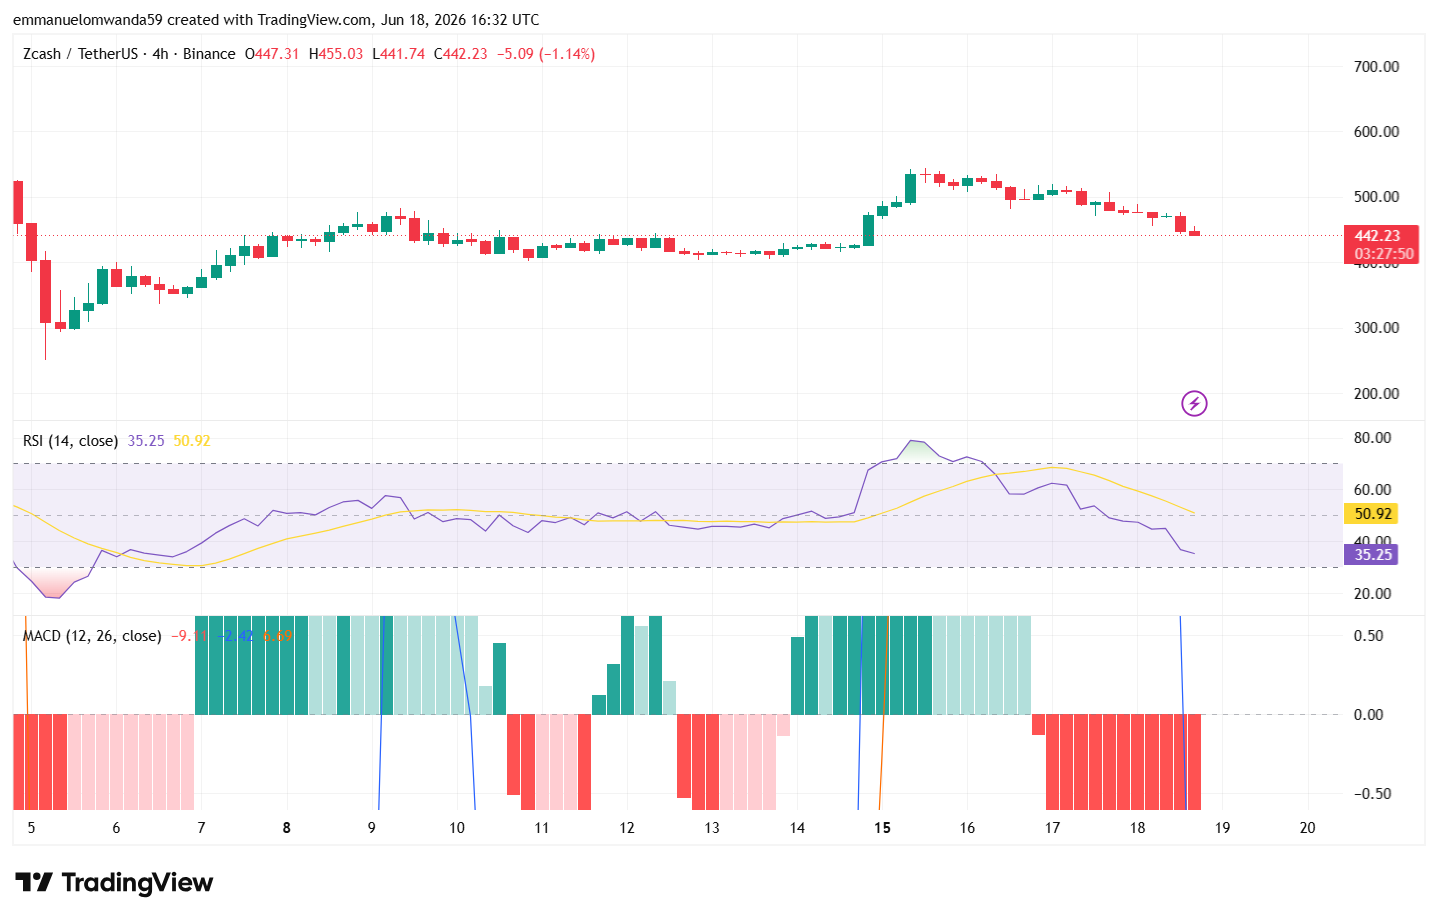Click the attribution text with Jun 18, 2026 date
The height and width of the screenshot is (920, 1438).
click(276, 20)
